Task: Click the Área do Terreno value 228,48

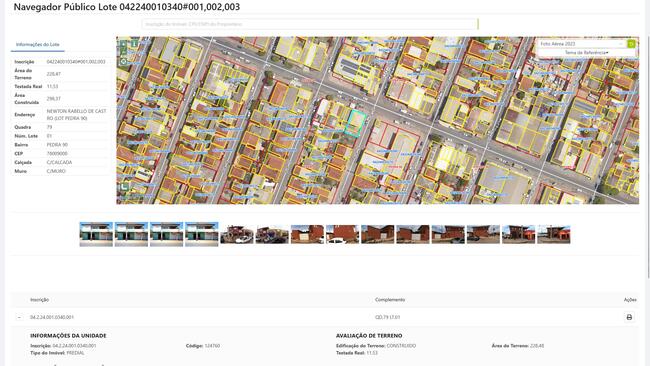Action: (x=537, y=346)
